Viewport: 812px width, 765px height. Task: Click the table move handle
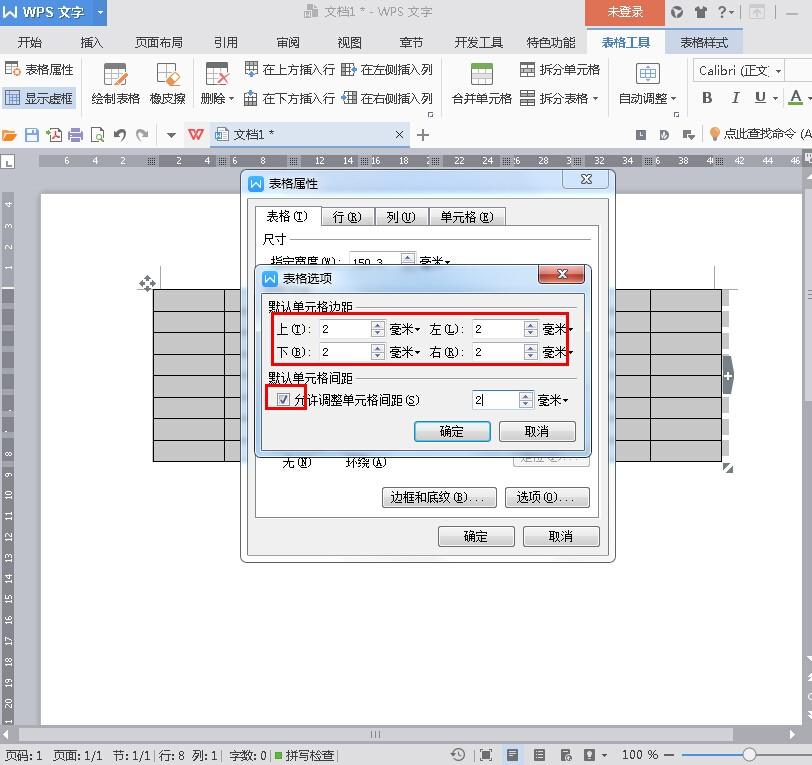point(147,283)
